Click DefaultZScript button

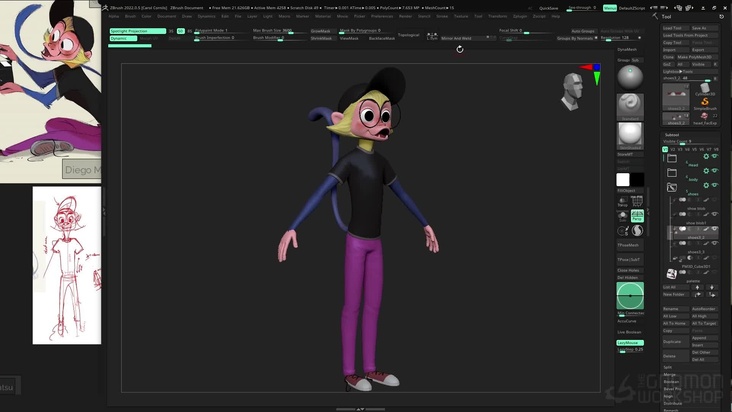pyautogui.click(x=632, y=8)
